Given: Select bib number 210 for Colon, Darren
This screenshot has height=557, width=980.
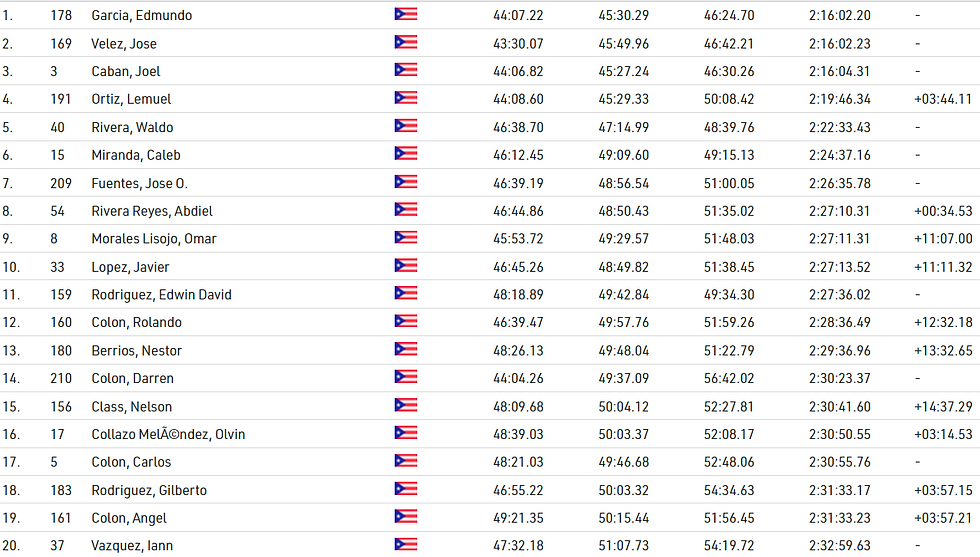Looking at the screenshot, I should (61, 379).
